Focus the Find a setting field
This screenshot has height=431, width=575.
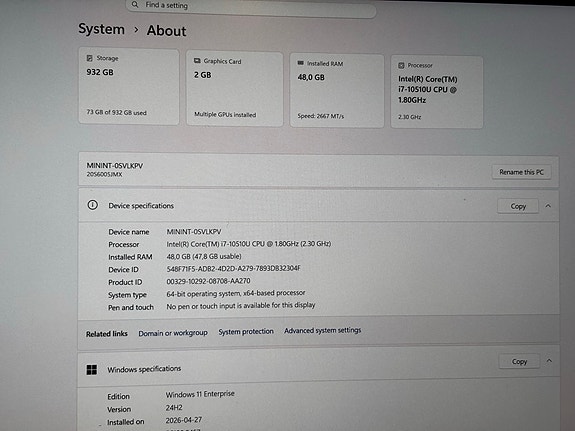coord(251,7)
